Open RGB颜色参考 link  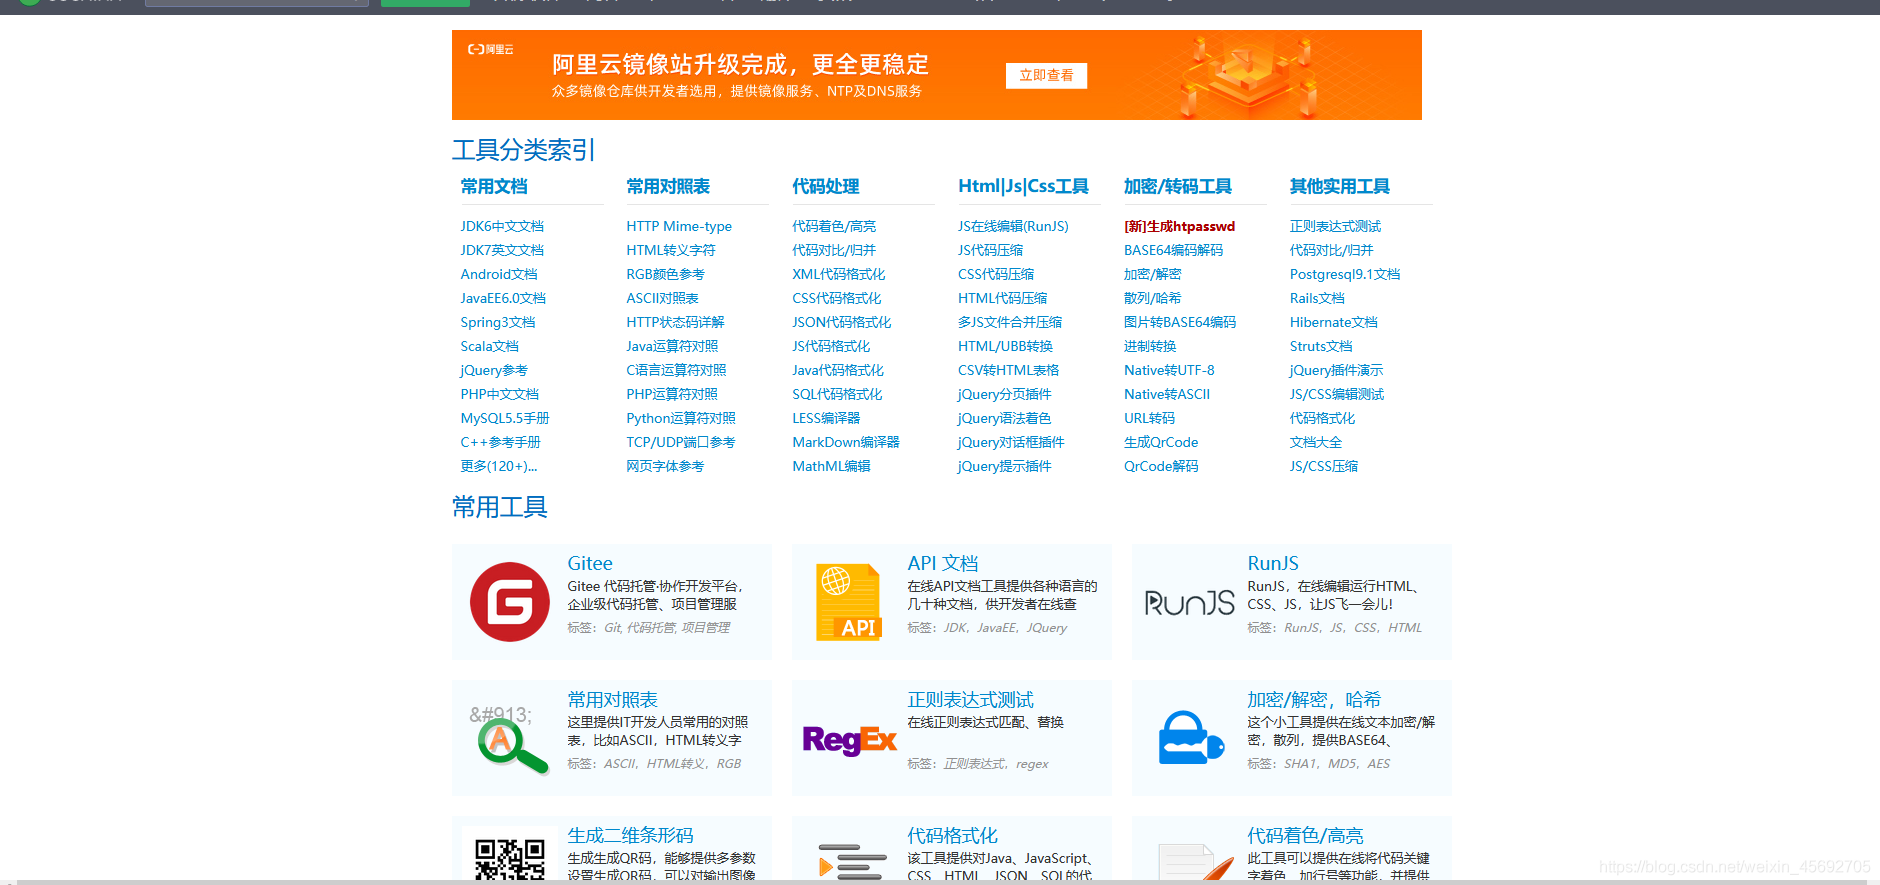(666, 274)
